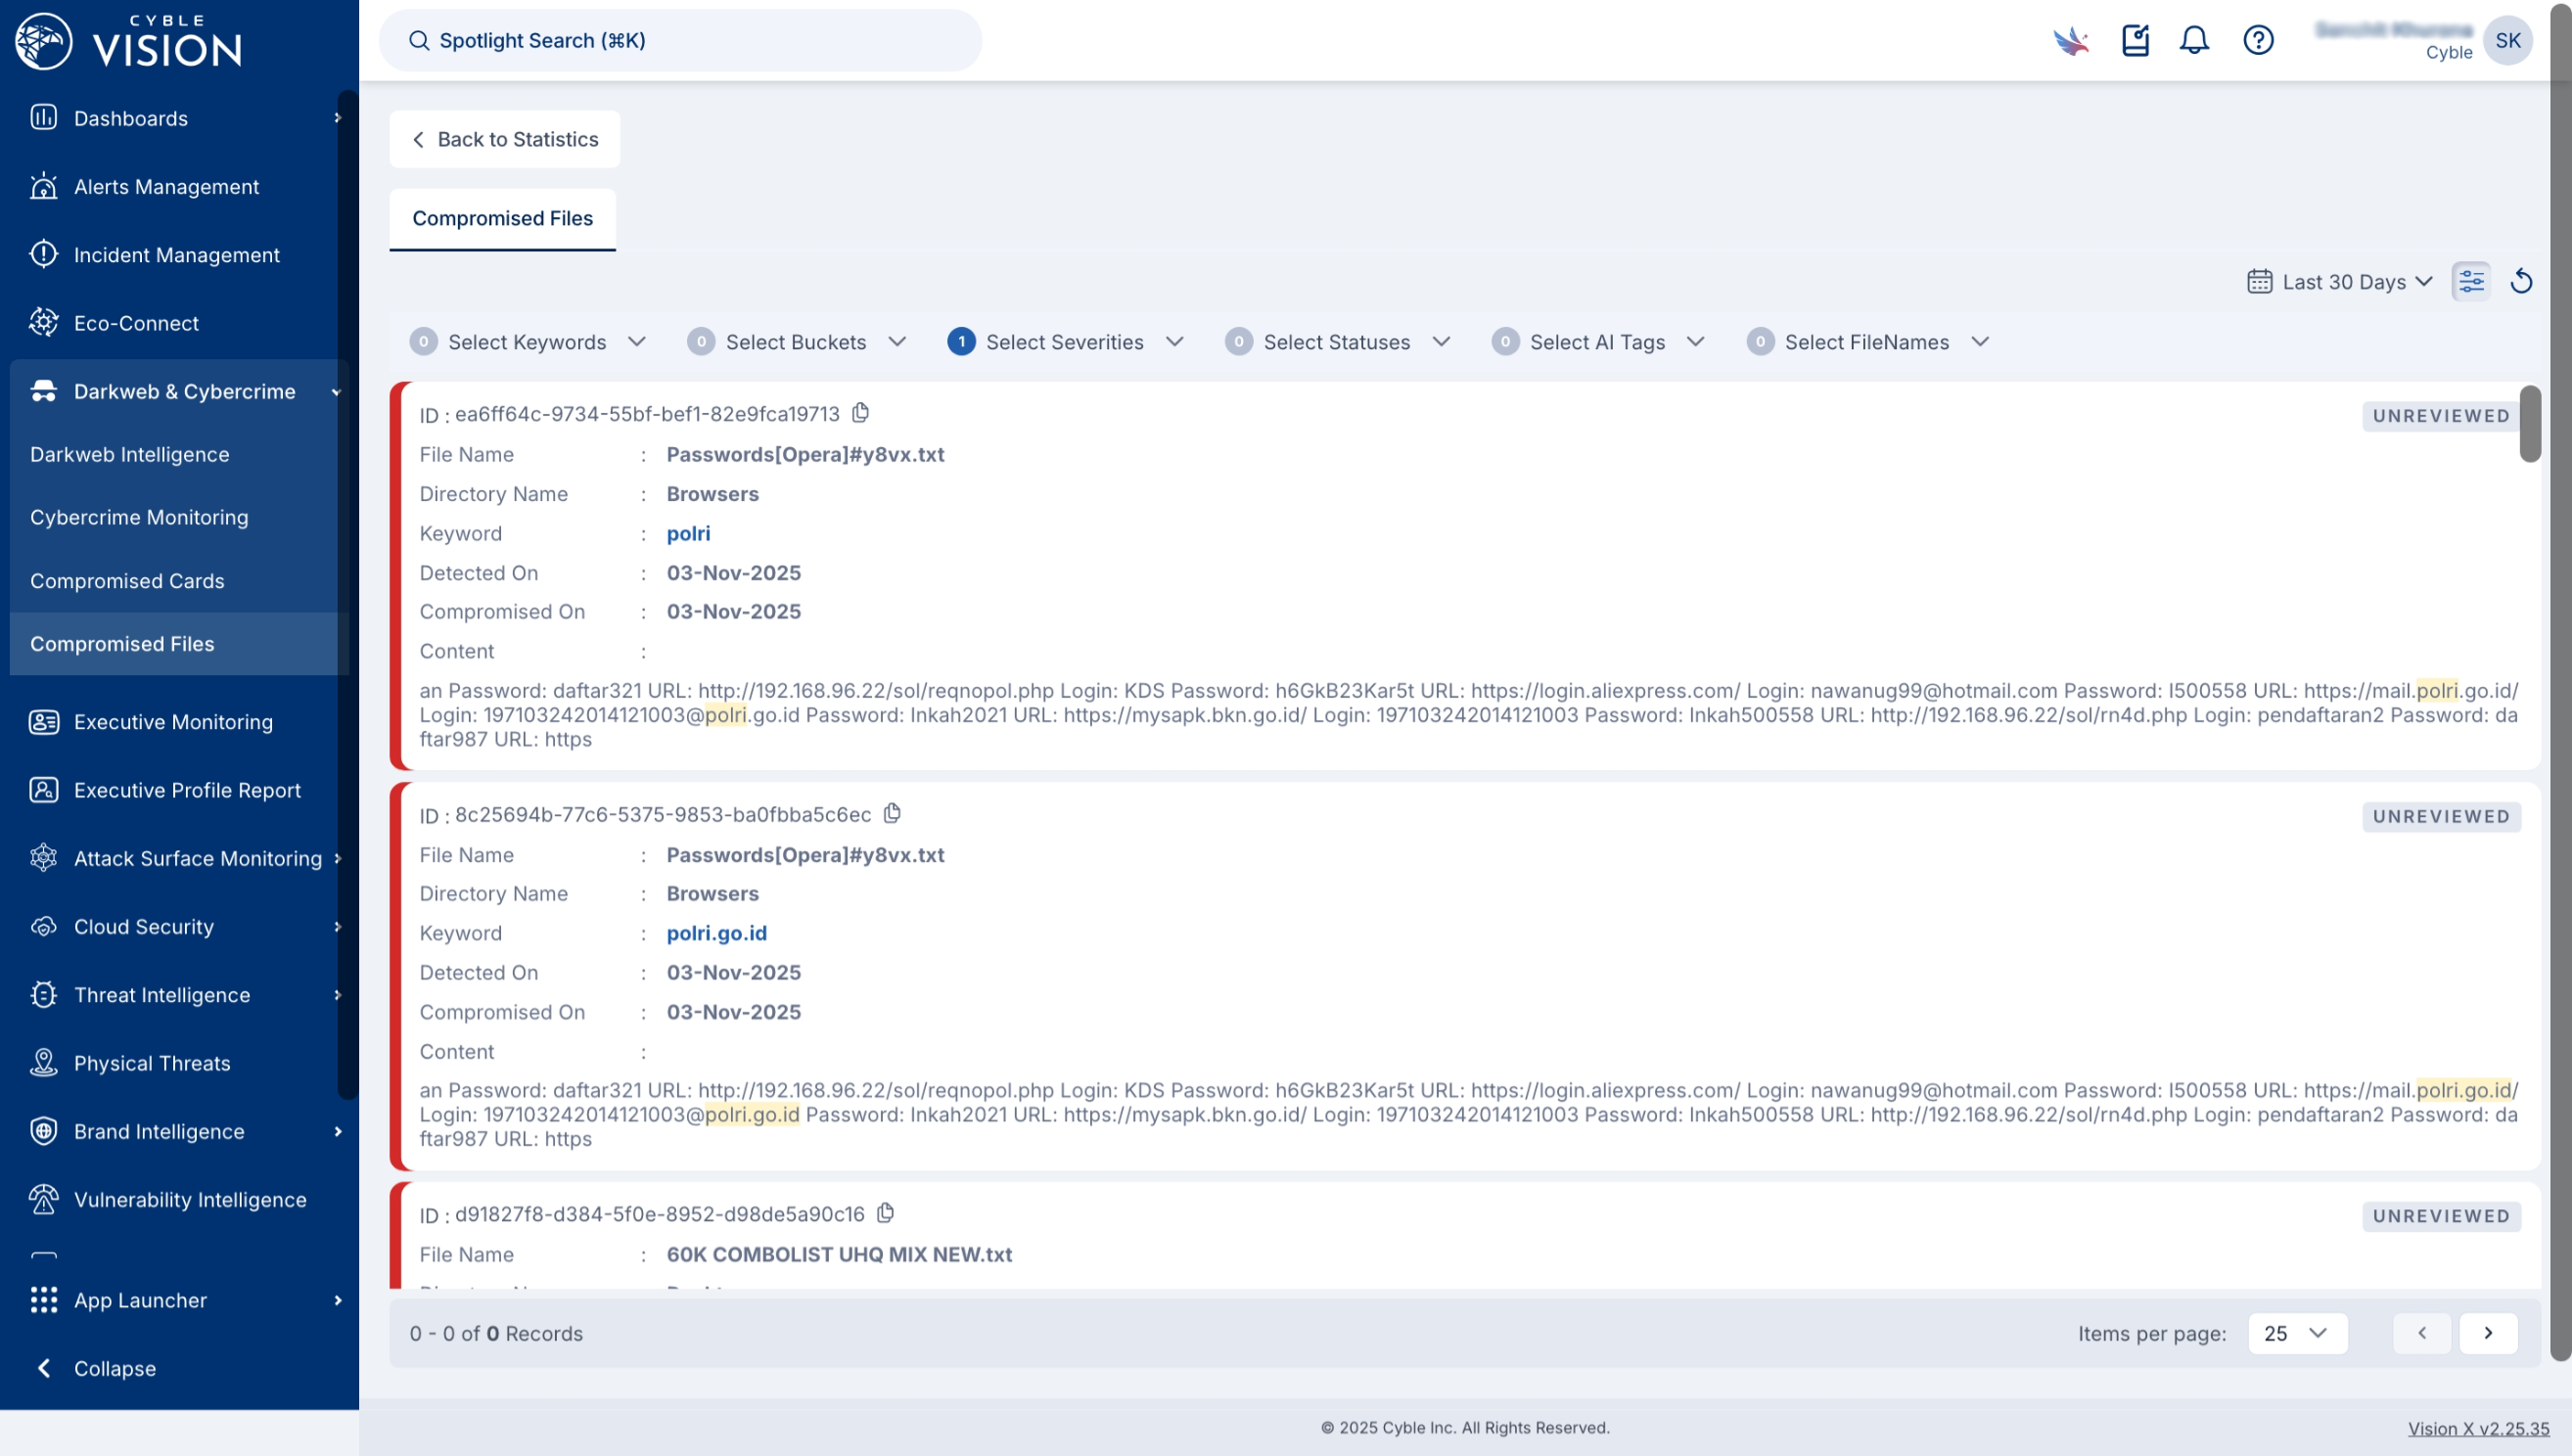
Task: Expand the Cloud Security submenu arrow
Action: pos(337,927)
